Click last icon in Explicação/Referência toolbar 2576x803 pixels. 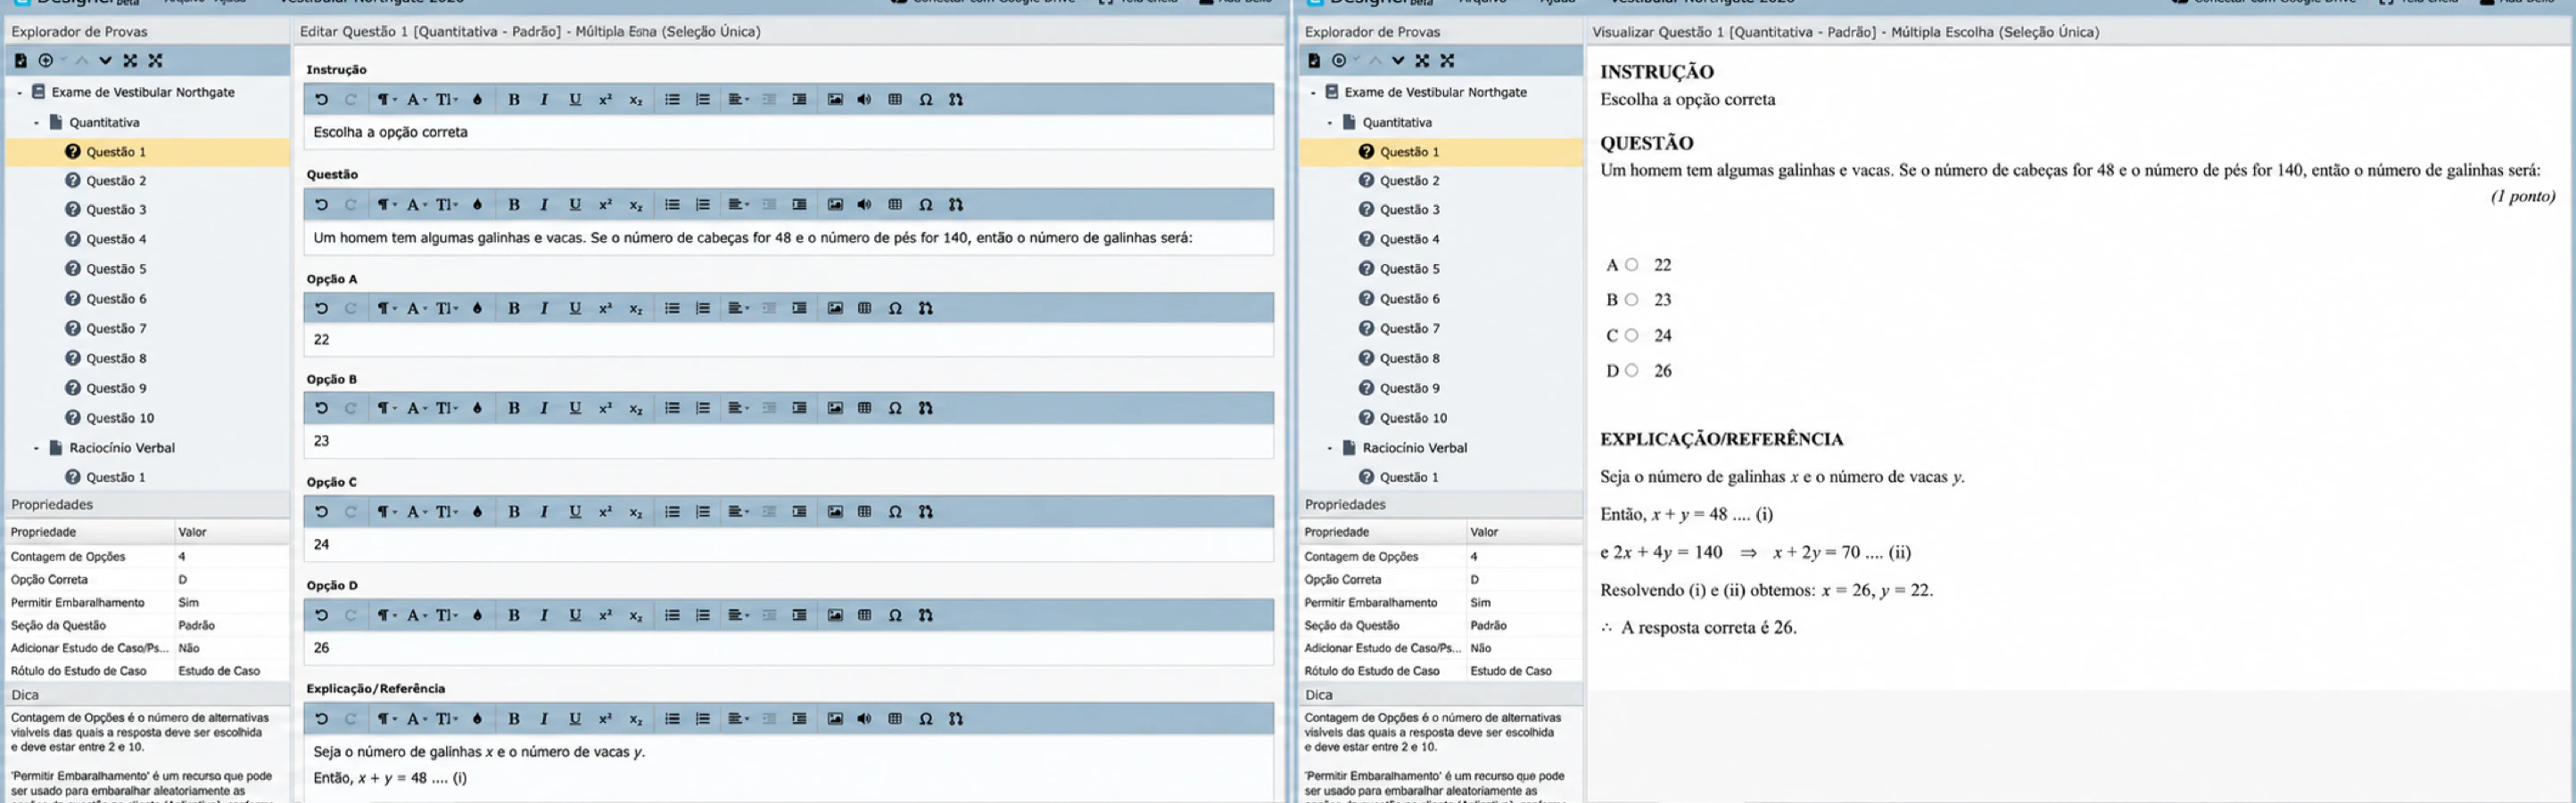tap(956, 718)
